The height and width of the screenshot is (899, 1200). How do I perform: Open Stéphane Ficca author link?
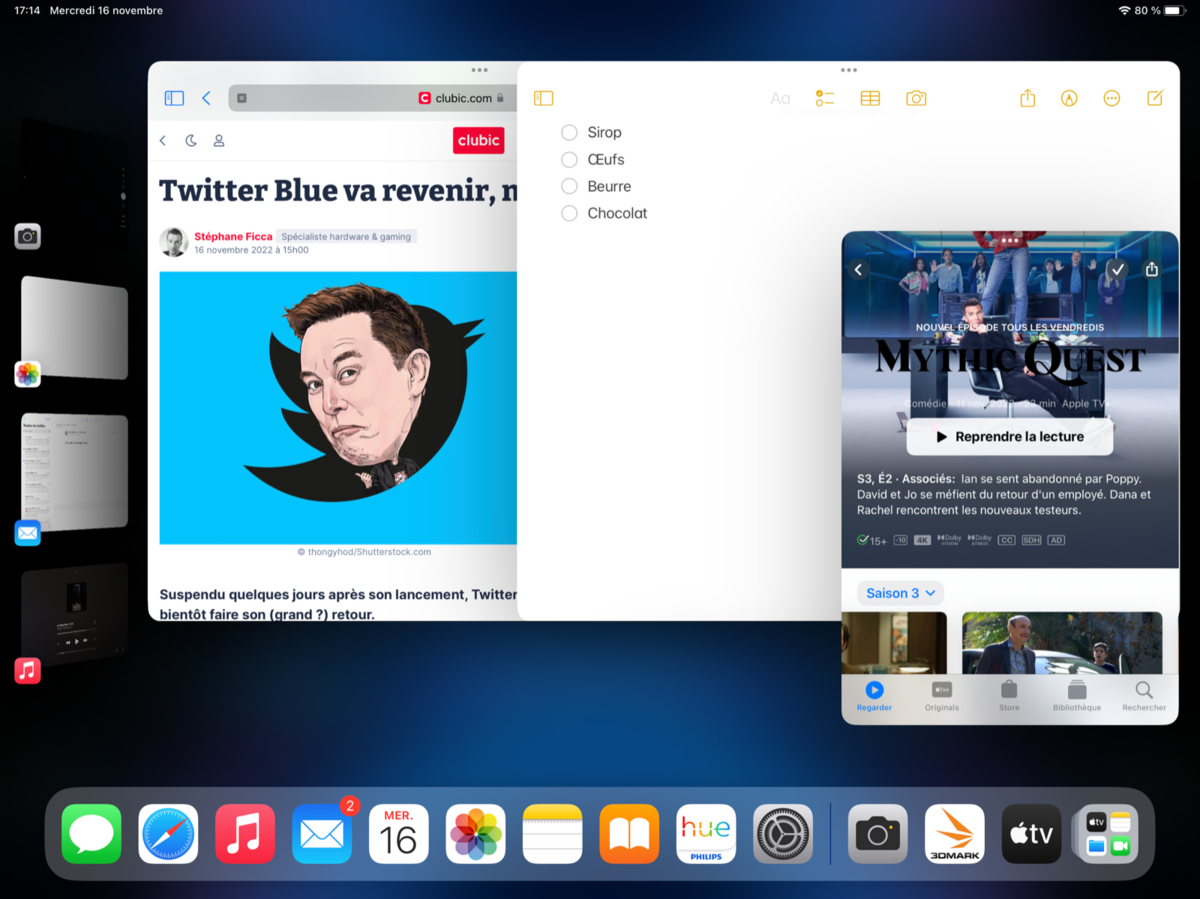(x=233, y=236)
